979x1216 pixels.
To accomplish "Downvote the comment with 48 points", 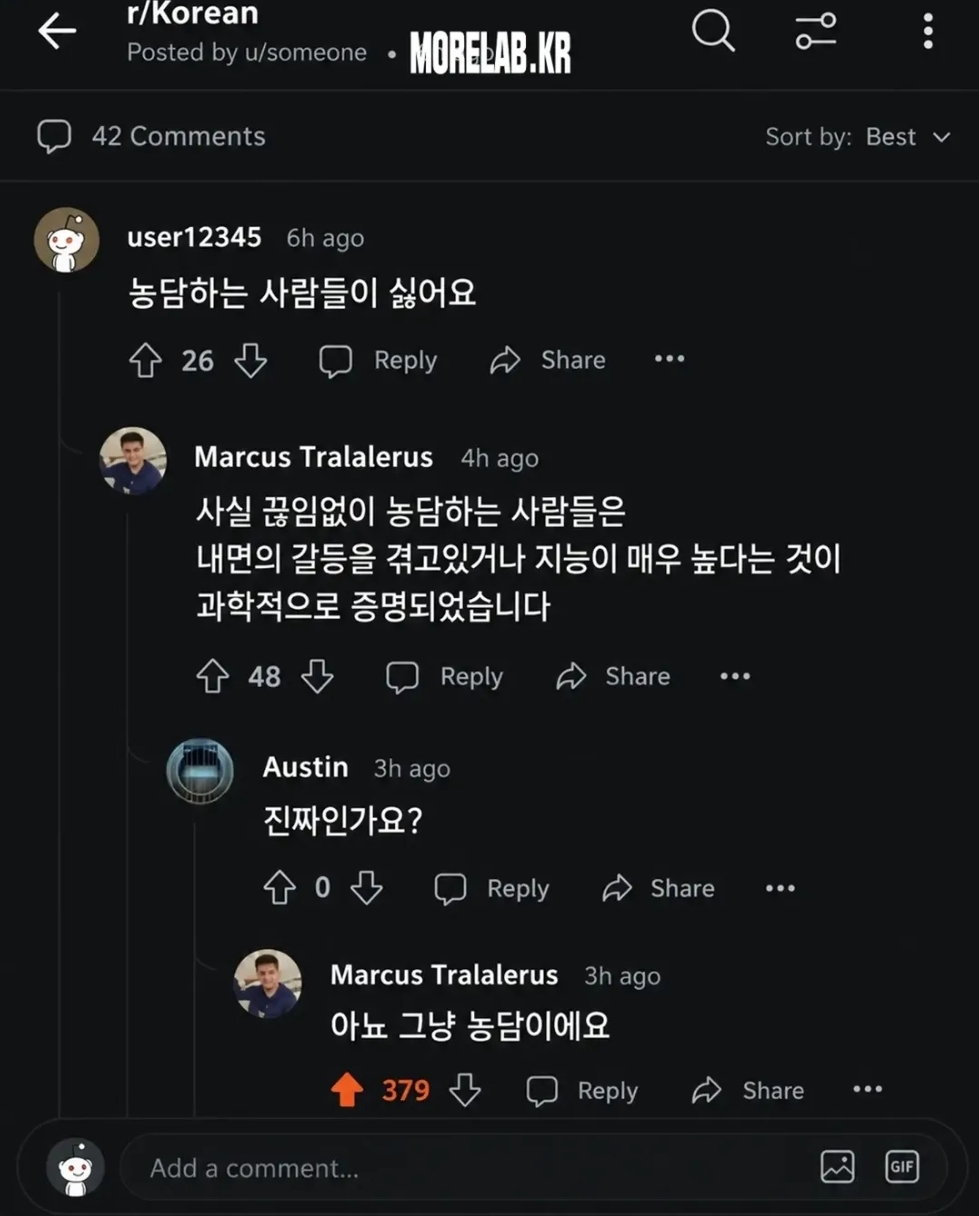I will pos(317,677).
